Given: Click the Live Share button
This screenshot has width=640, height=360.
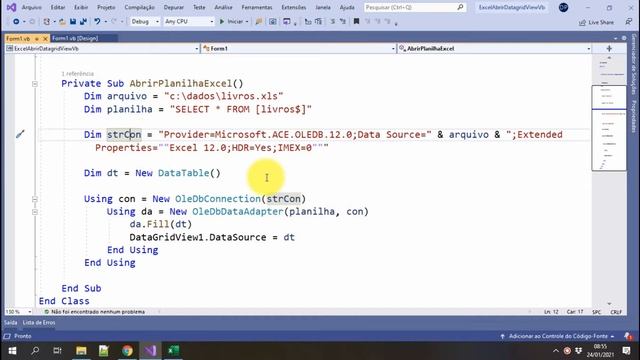Looking at the screenshot, I should click(596, 22).
